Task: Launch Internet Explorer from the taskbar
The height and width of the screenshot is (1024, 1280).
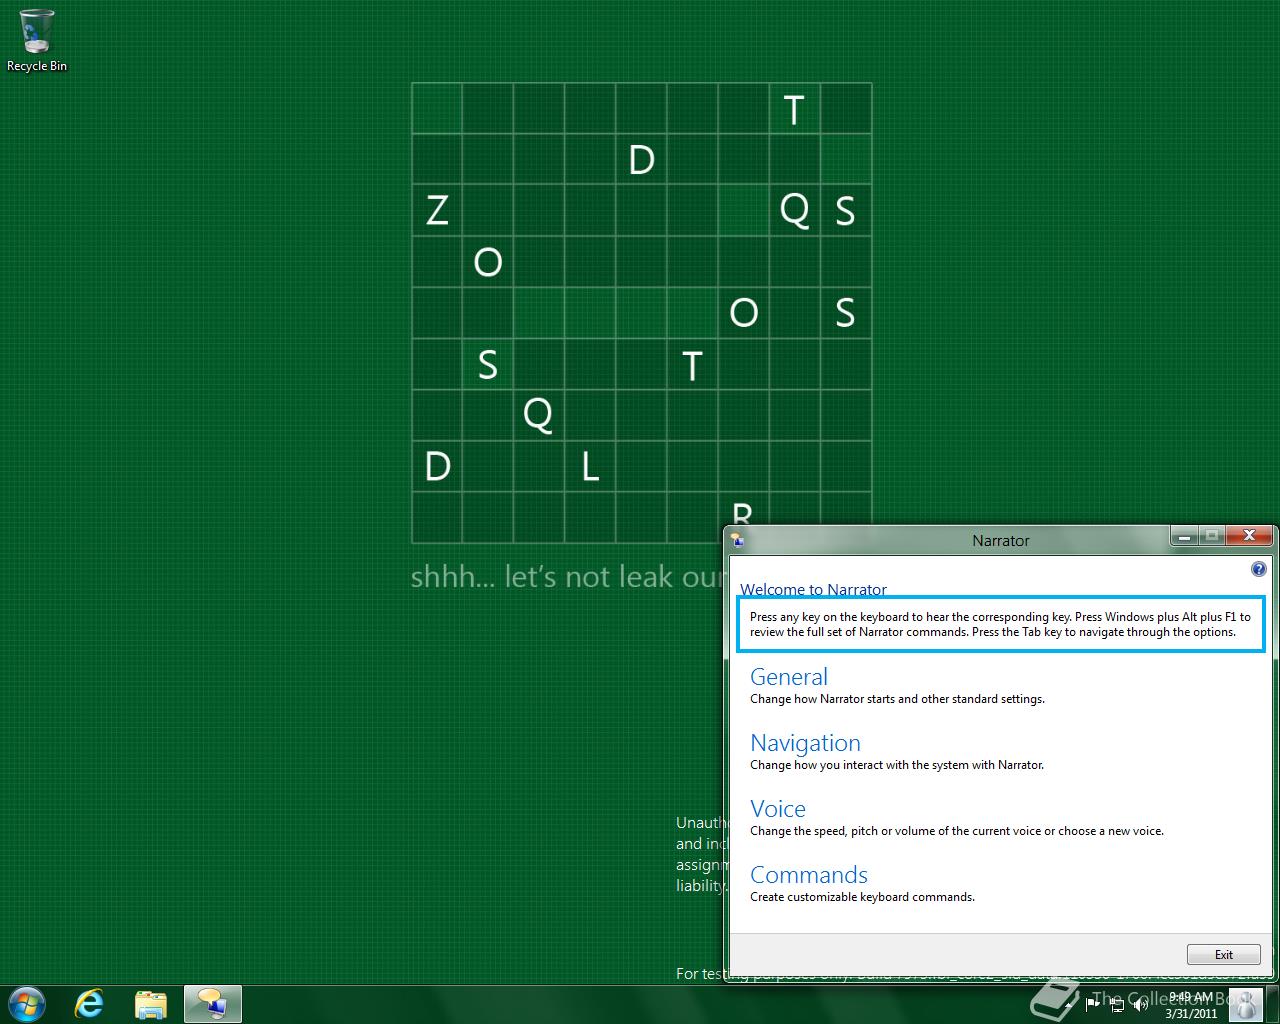Action: click(x=90, y=1004)
